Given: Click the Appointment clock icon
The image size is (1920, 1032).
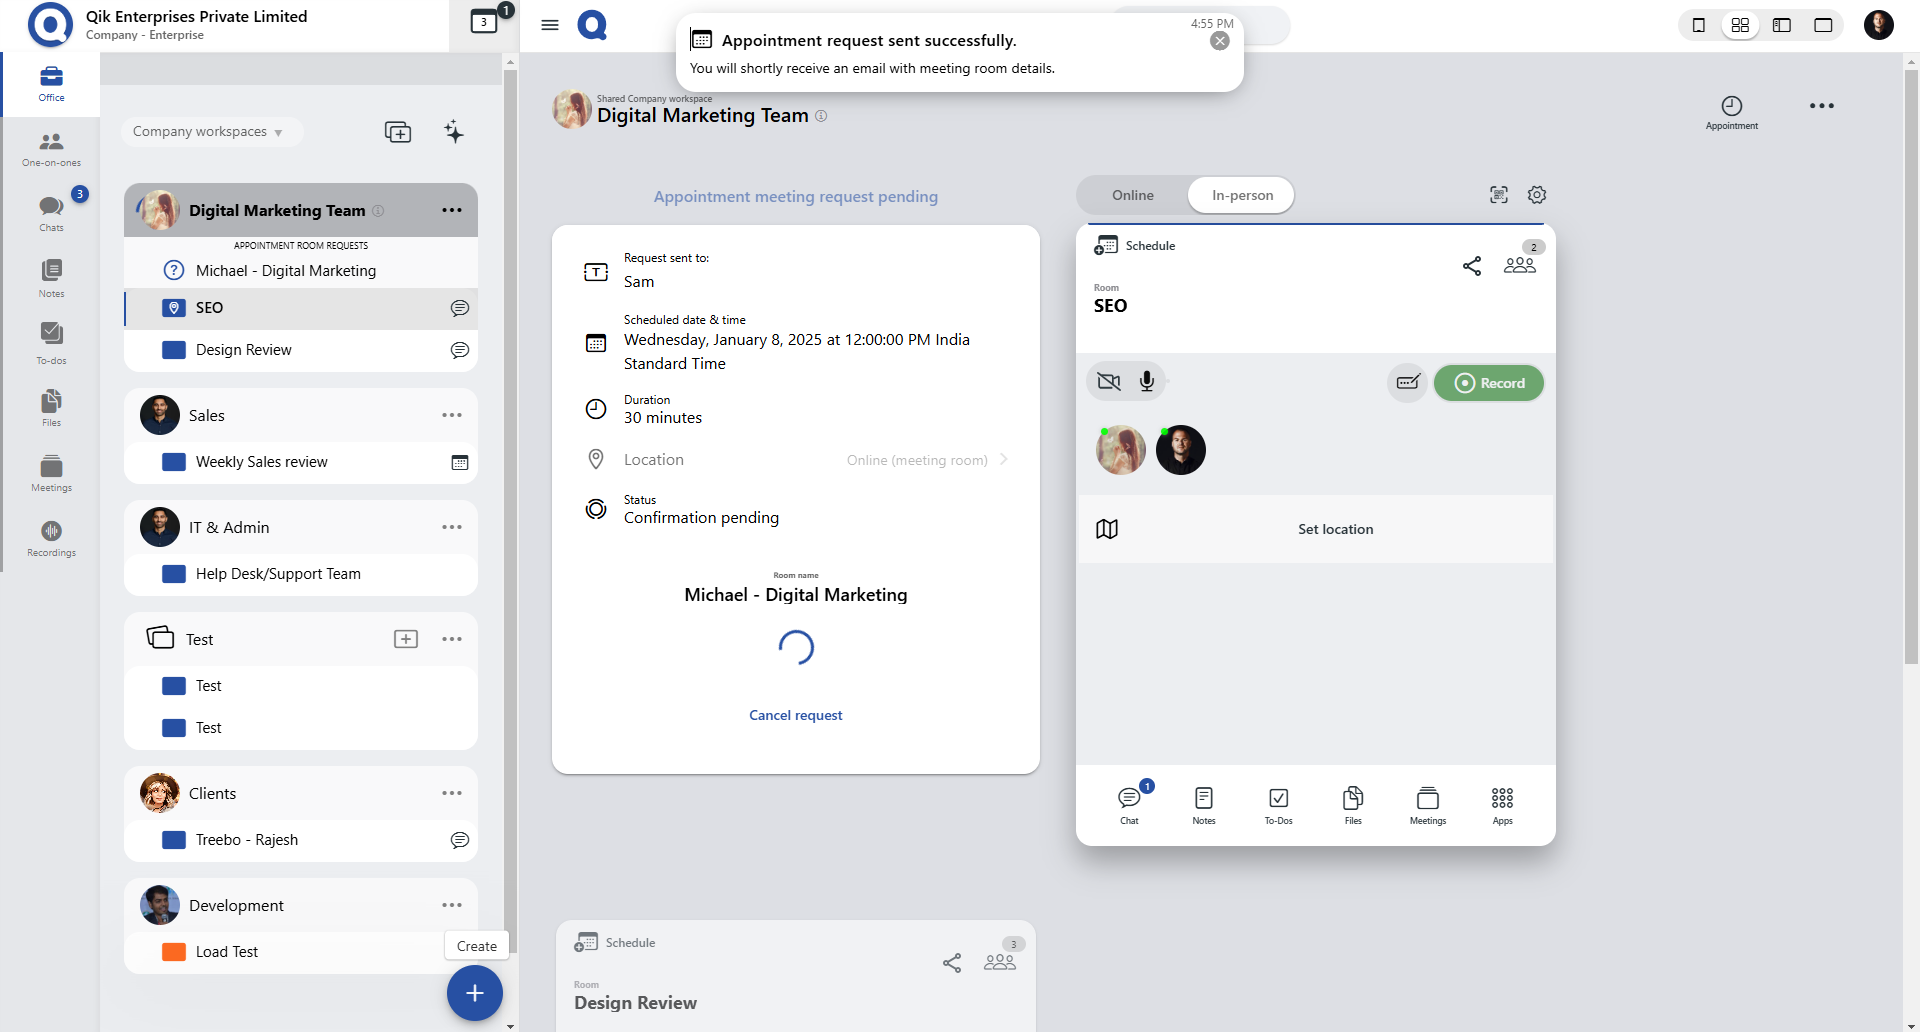Looking at the screenshot, I should pyautogui.click(x=1731, y=107).
